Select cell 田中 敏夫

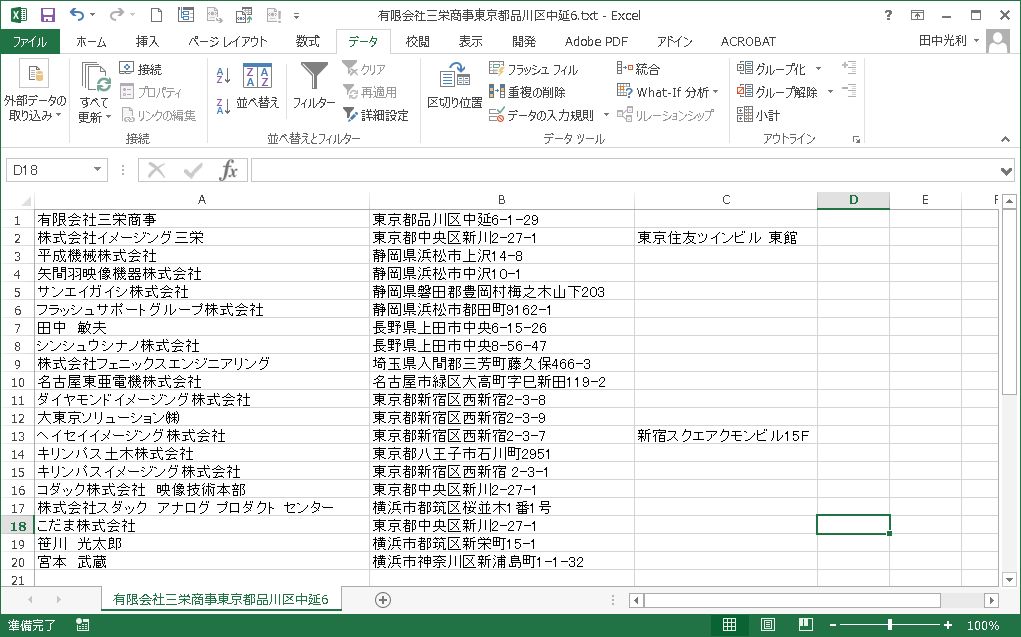coord(202,327)
